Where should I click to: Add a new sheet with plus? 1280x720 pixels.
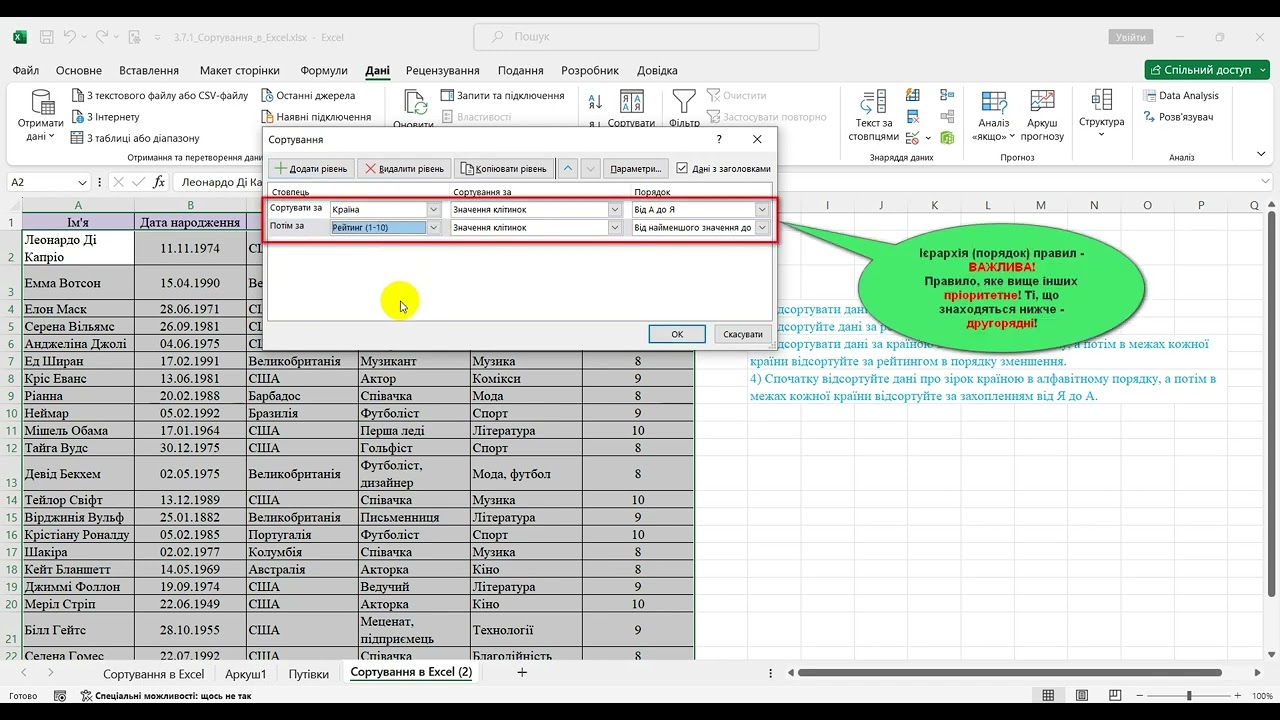[522, 673]
